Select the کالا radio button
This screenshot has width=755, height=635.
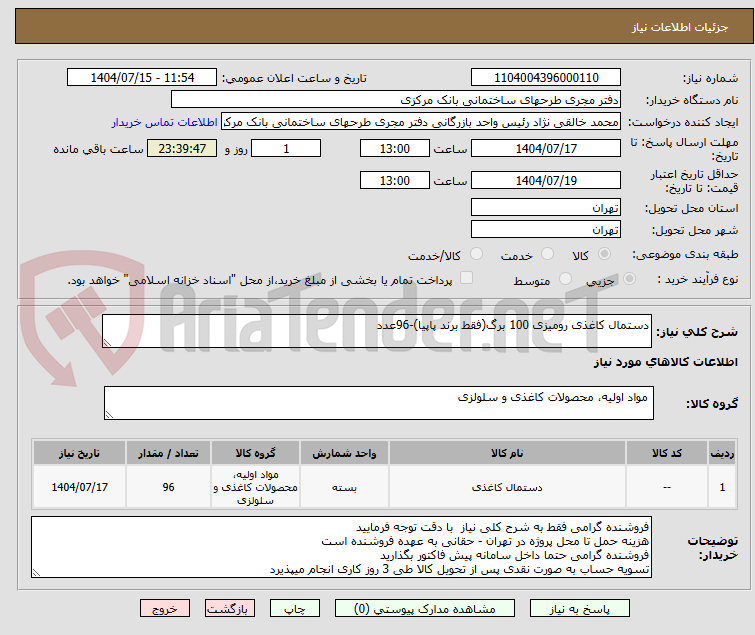604,253
